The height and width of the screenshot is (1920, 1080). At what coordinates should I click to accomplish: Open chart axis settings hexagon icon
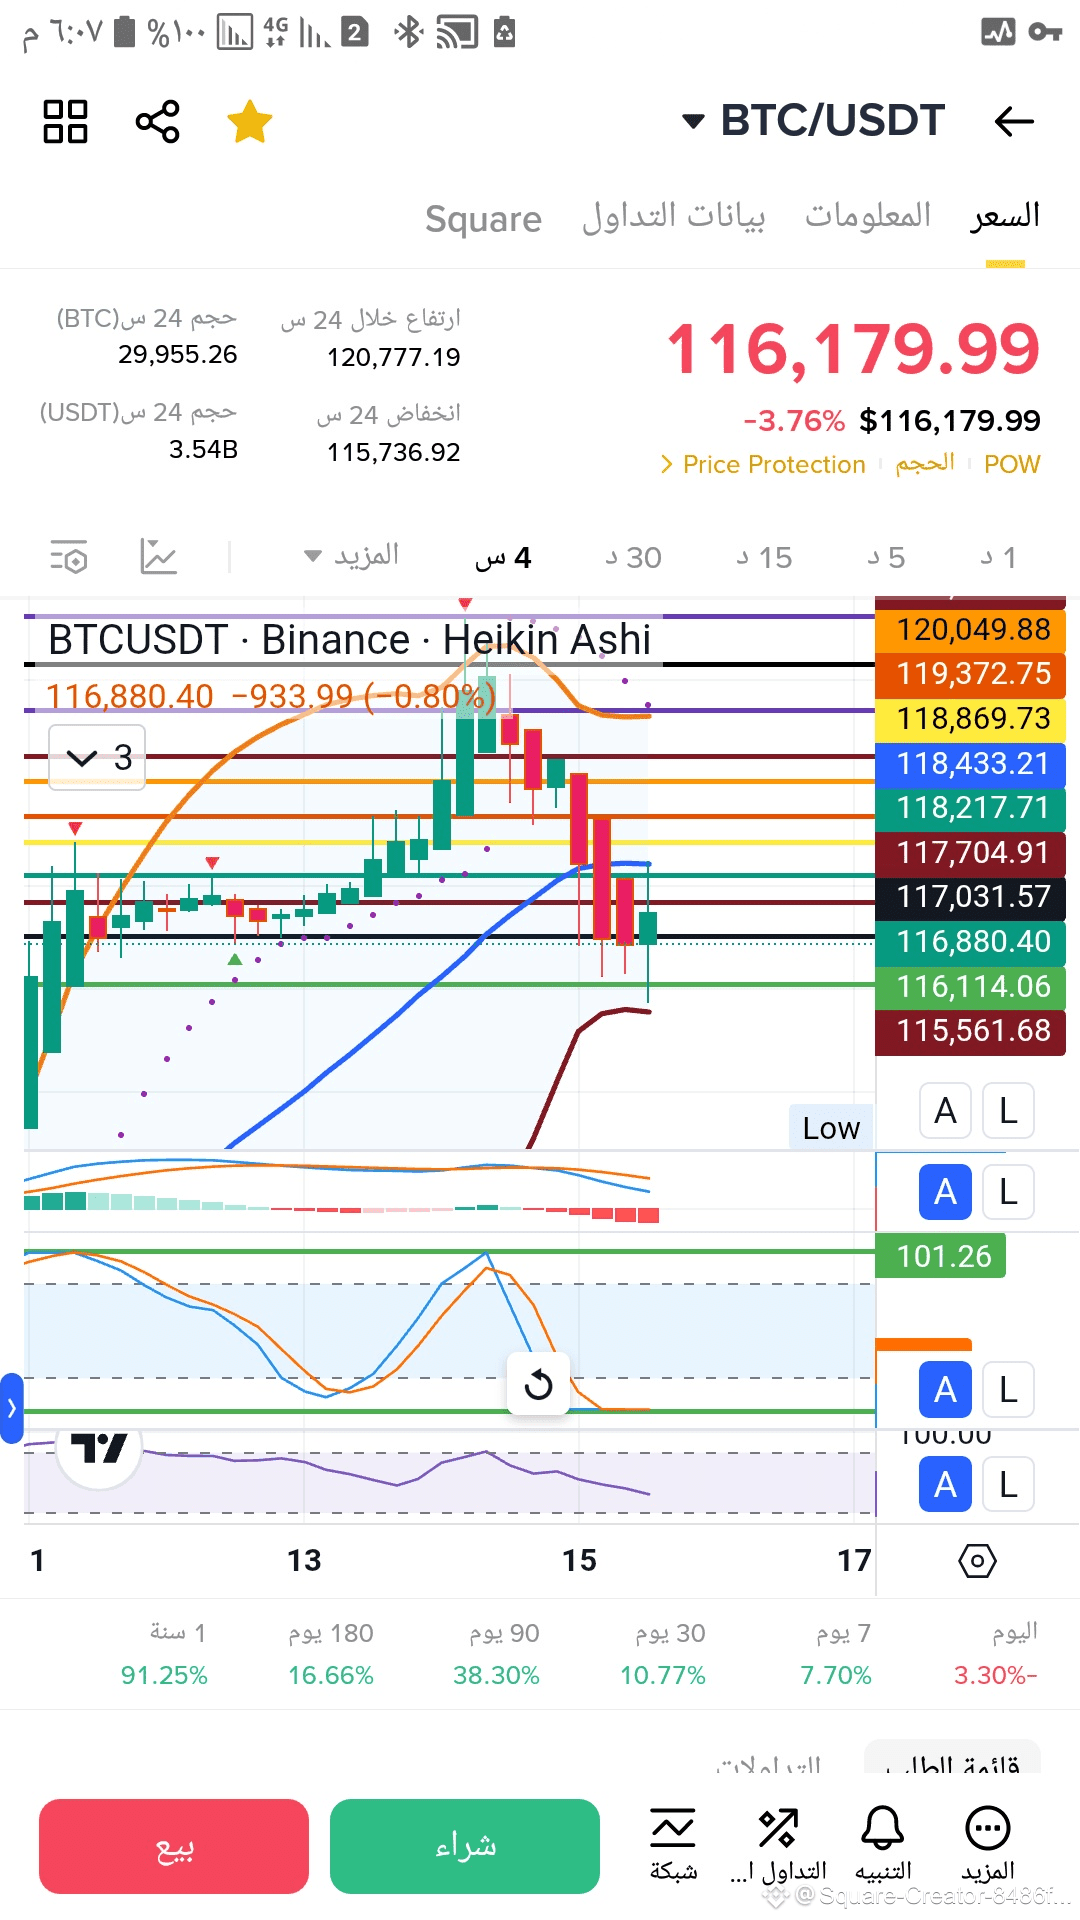pos(977,1561)
